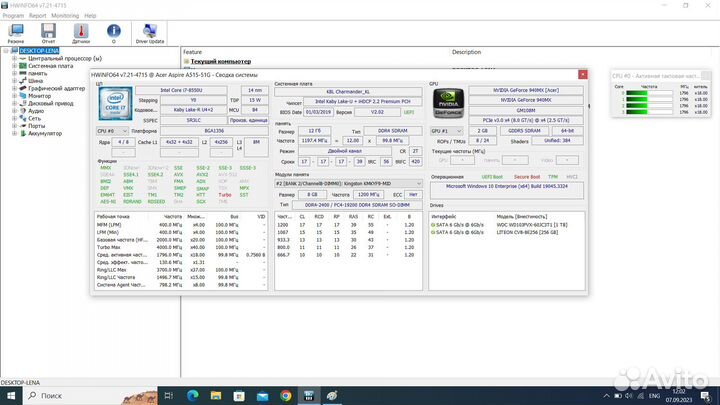The width and height of the screenshot is (720, 405).
Task: Click the KBL Charmander_KL motherboard button
Action: 348,92
